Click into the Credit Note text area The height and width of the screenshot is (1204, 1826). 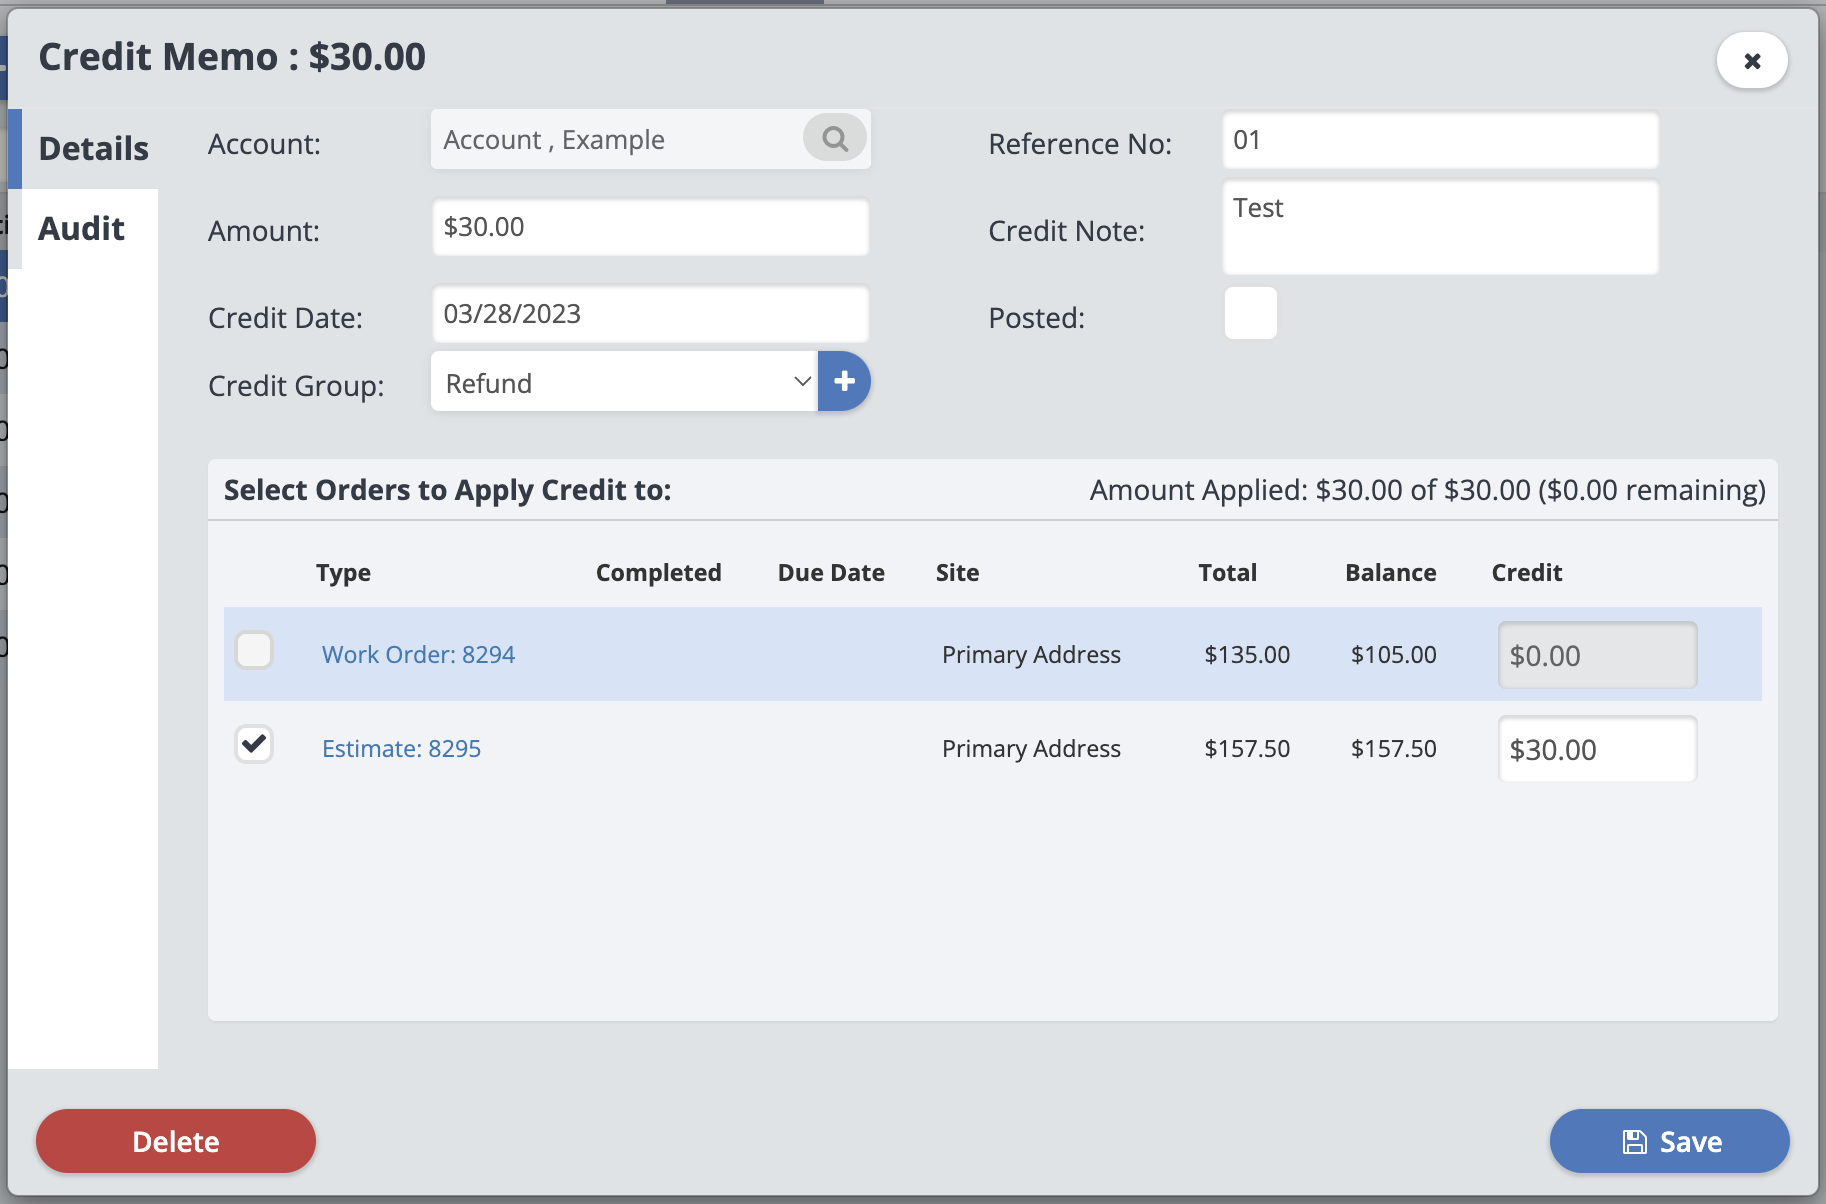point(1440,228)
